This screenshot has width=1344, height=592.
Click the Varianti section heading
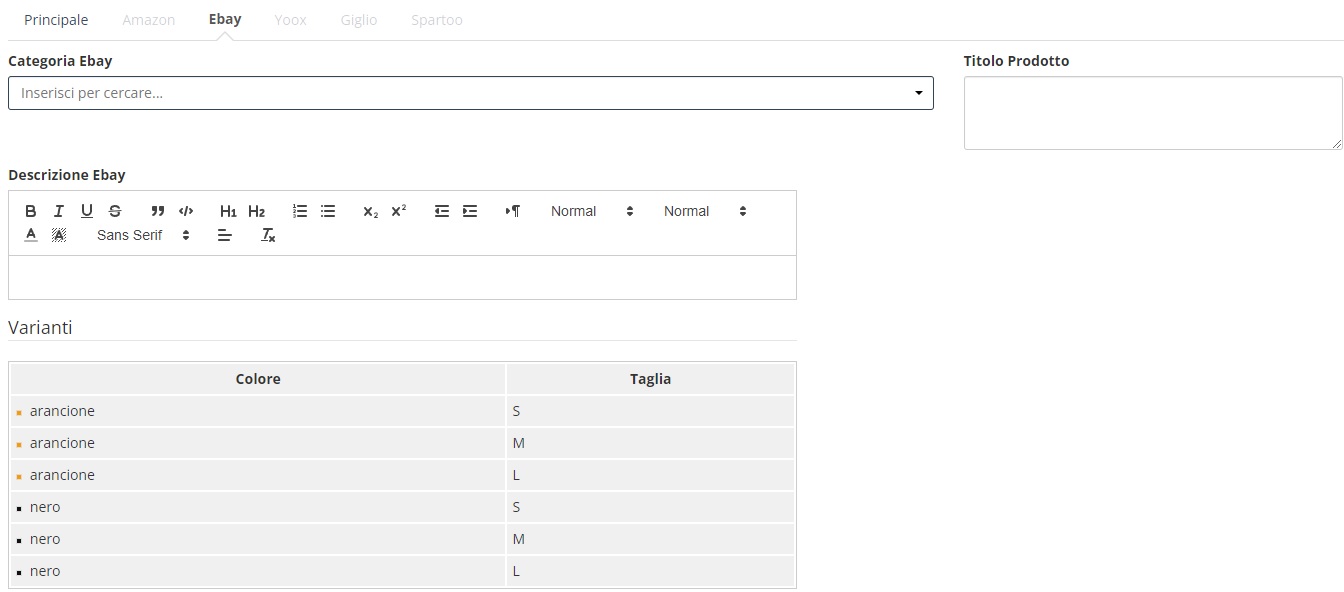(40, 328)
